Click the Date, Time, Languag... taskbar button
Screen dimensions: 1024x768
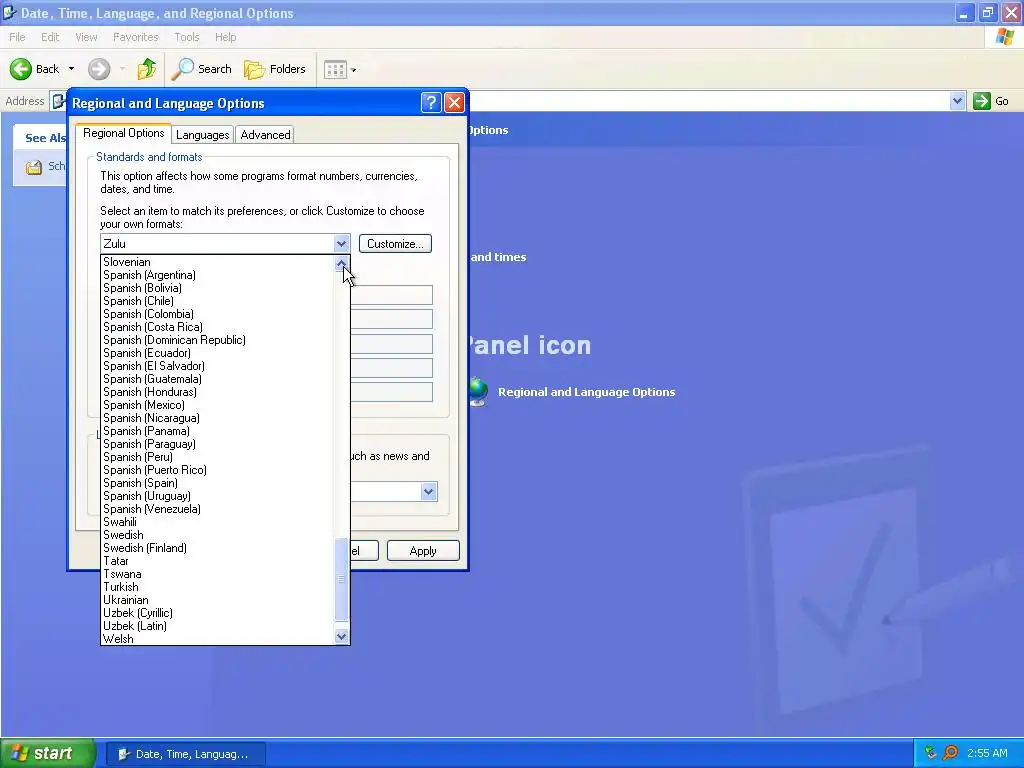click(x=185, y=754)
